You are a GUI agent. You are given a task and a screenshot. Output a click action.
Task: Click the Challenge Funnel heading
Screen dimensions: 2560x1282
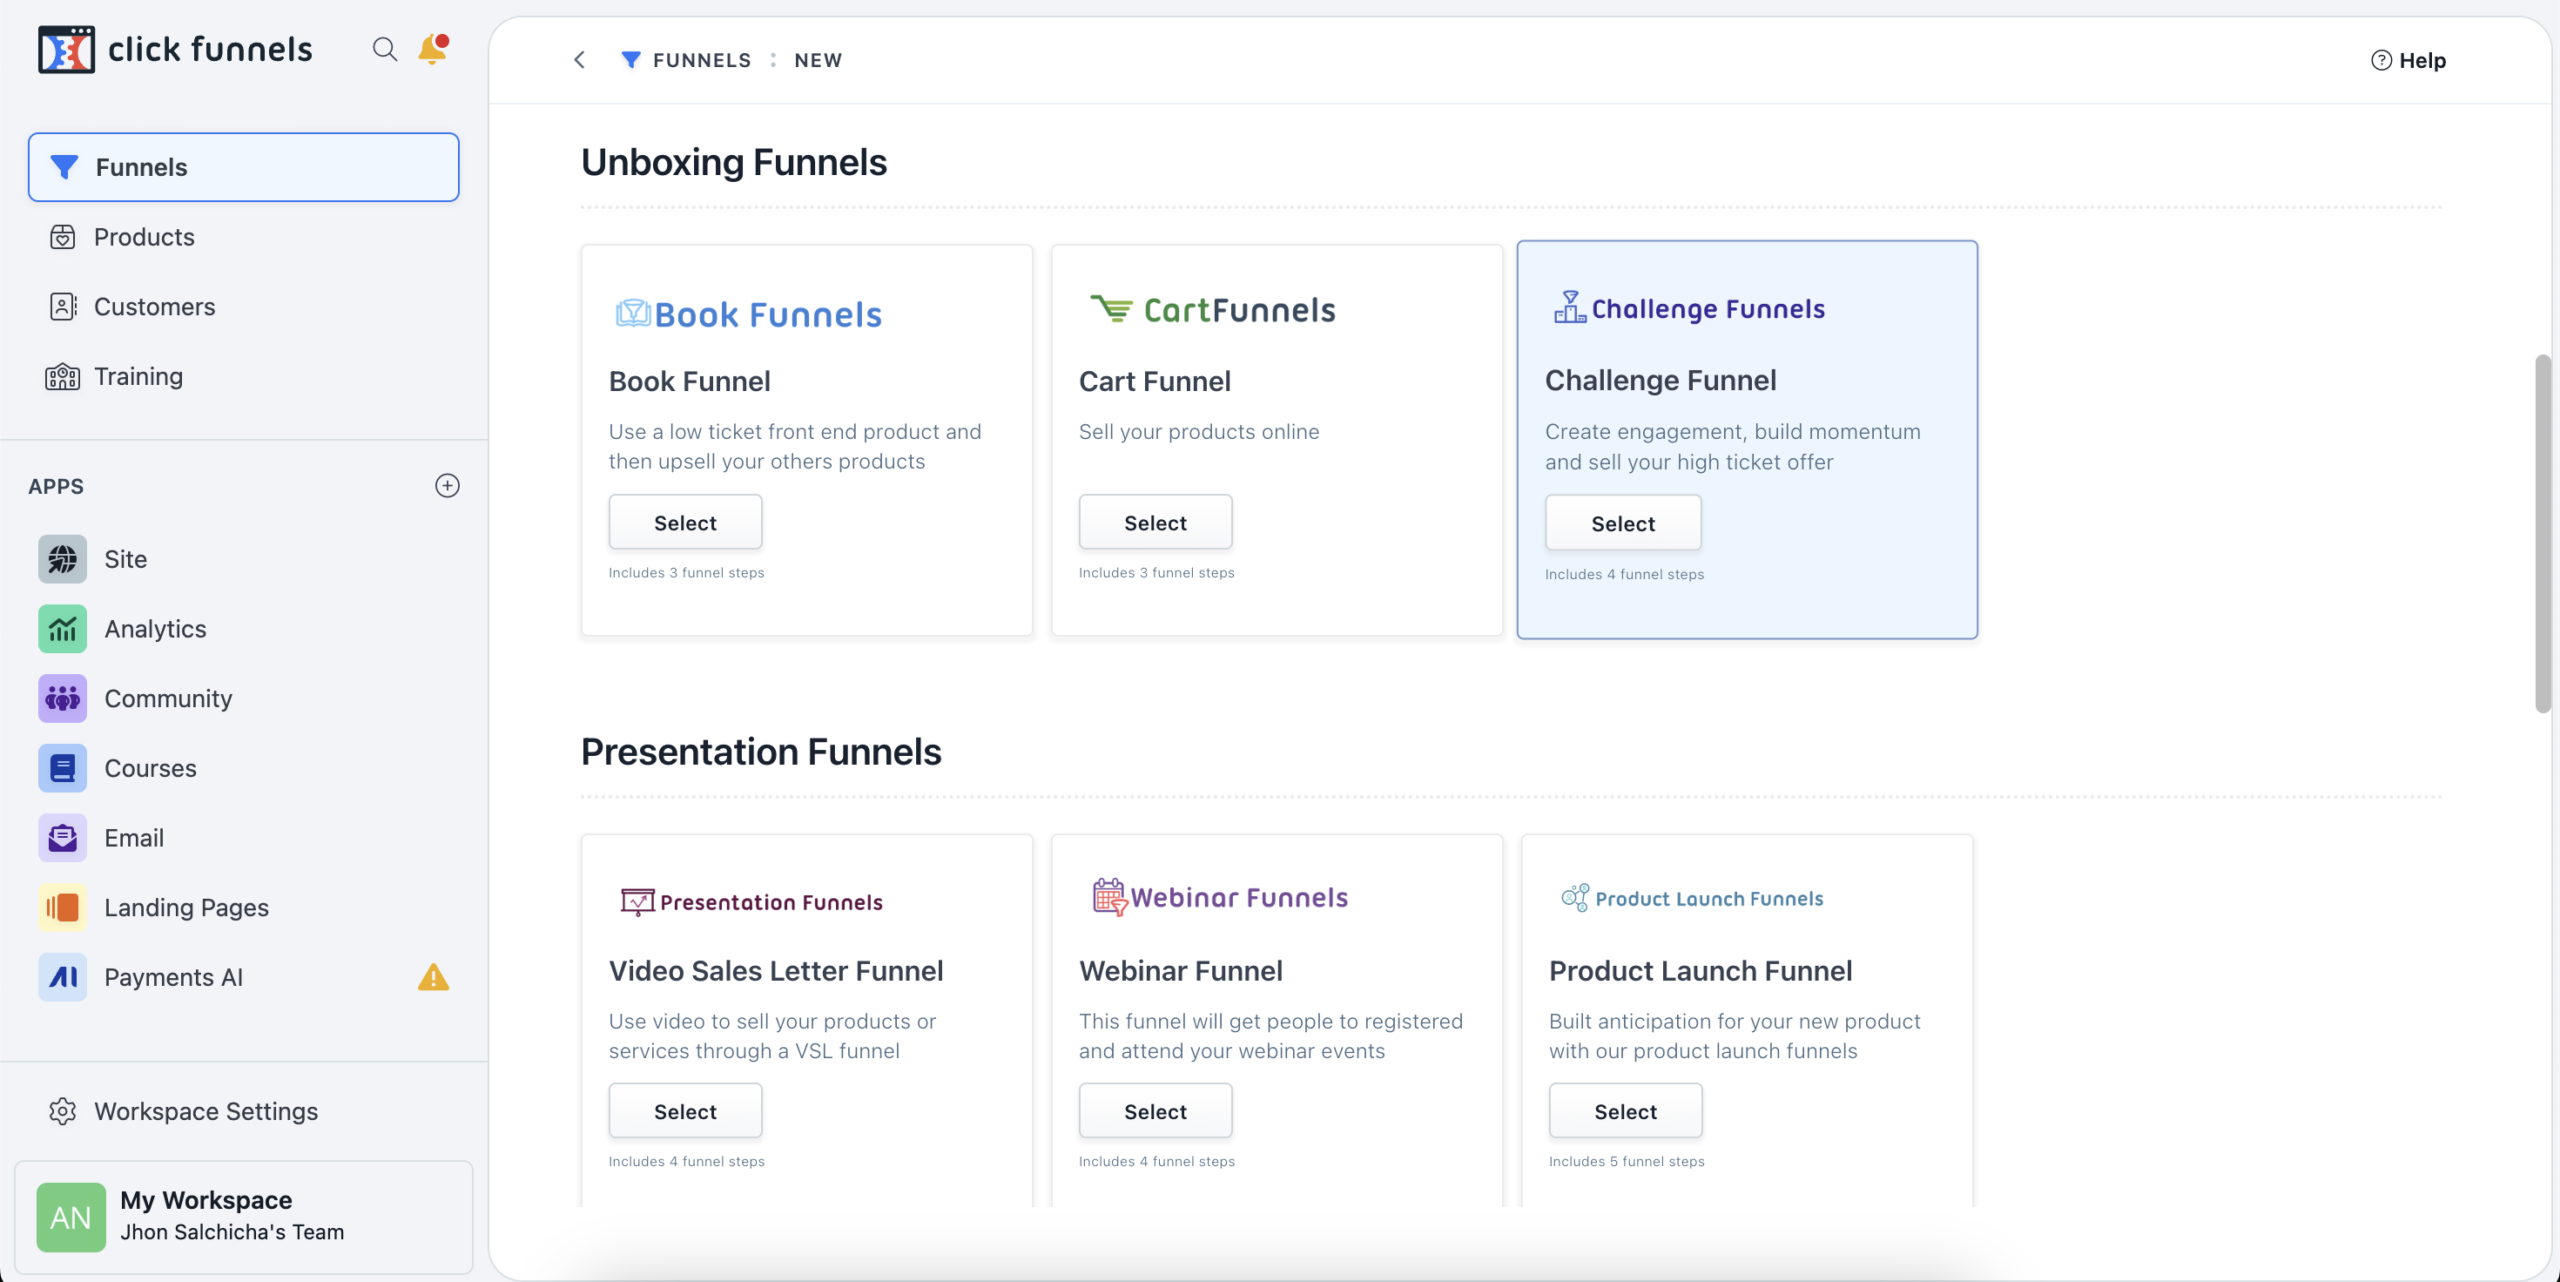click(1660, 380)
